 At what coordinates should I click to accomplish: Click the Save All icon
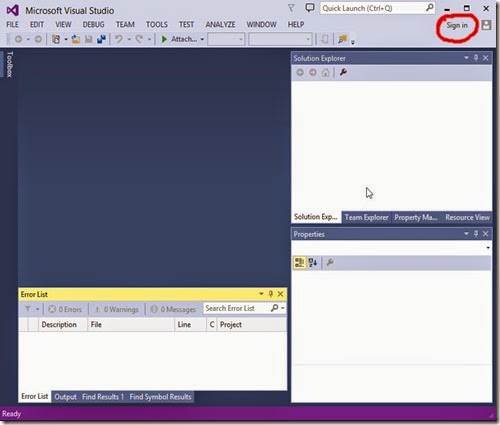101,39
